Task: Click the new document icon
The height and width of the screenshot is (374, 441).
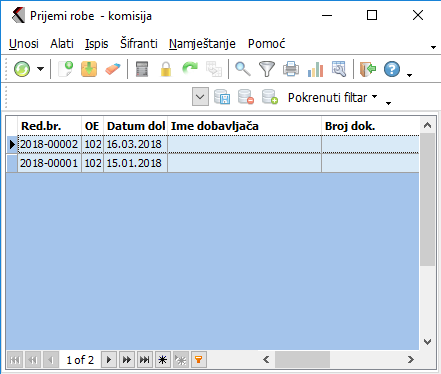Action: [x=66, y=69]
